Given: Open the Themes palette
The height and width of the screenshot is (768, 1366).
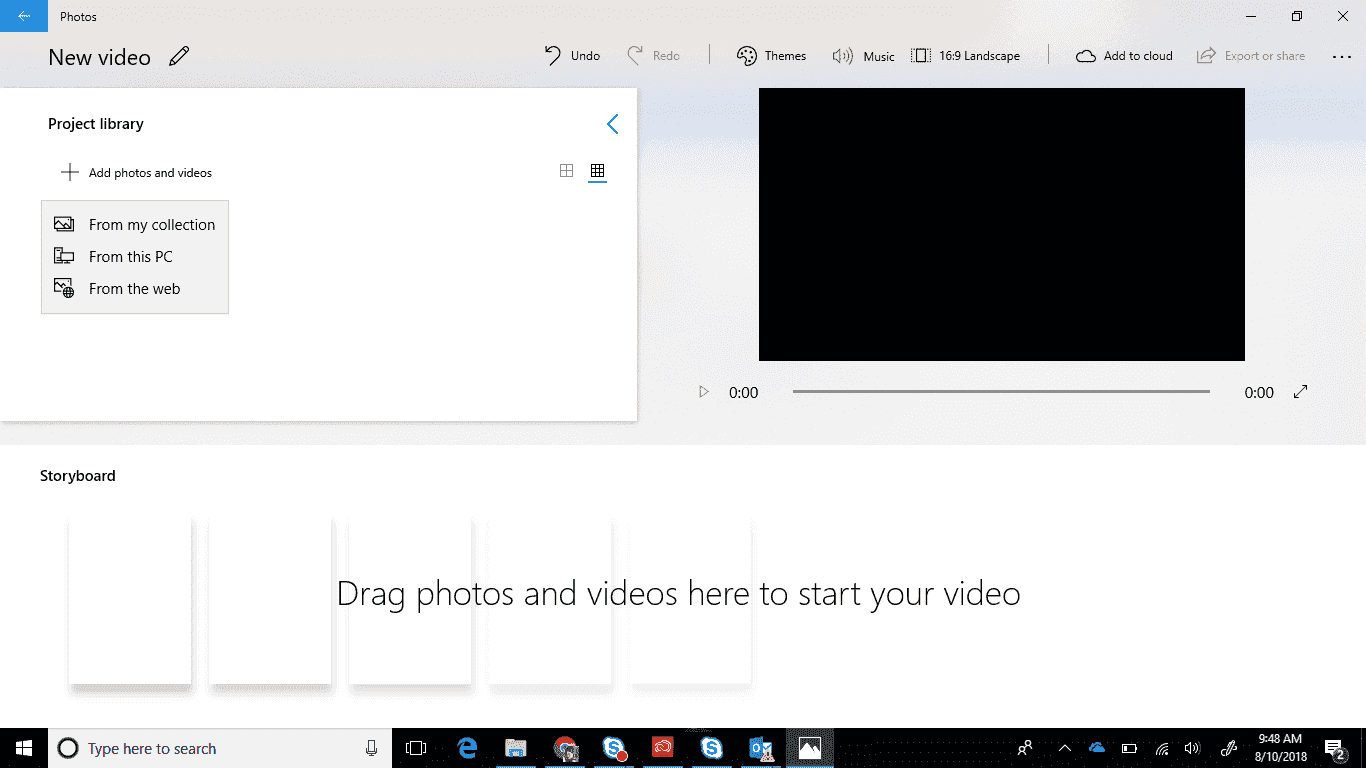Looking at the screenshot, I should pyautogui.click(x=771, y=56).
